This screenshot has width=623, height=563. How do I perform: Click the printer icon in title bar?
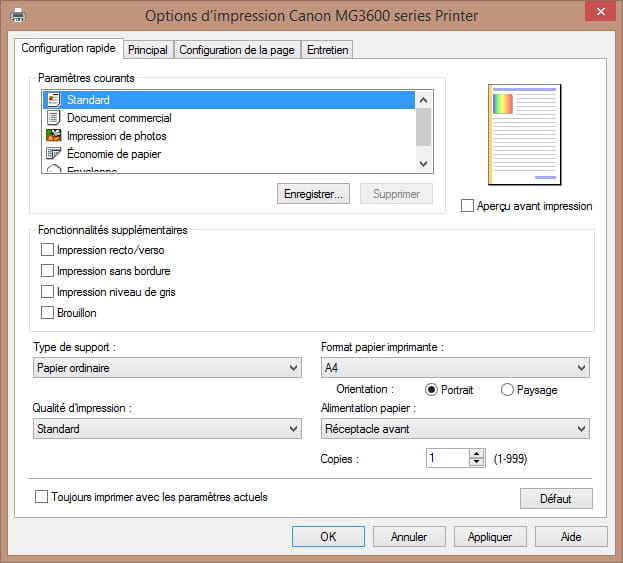(18, 15)
